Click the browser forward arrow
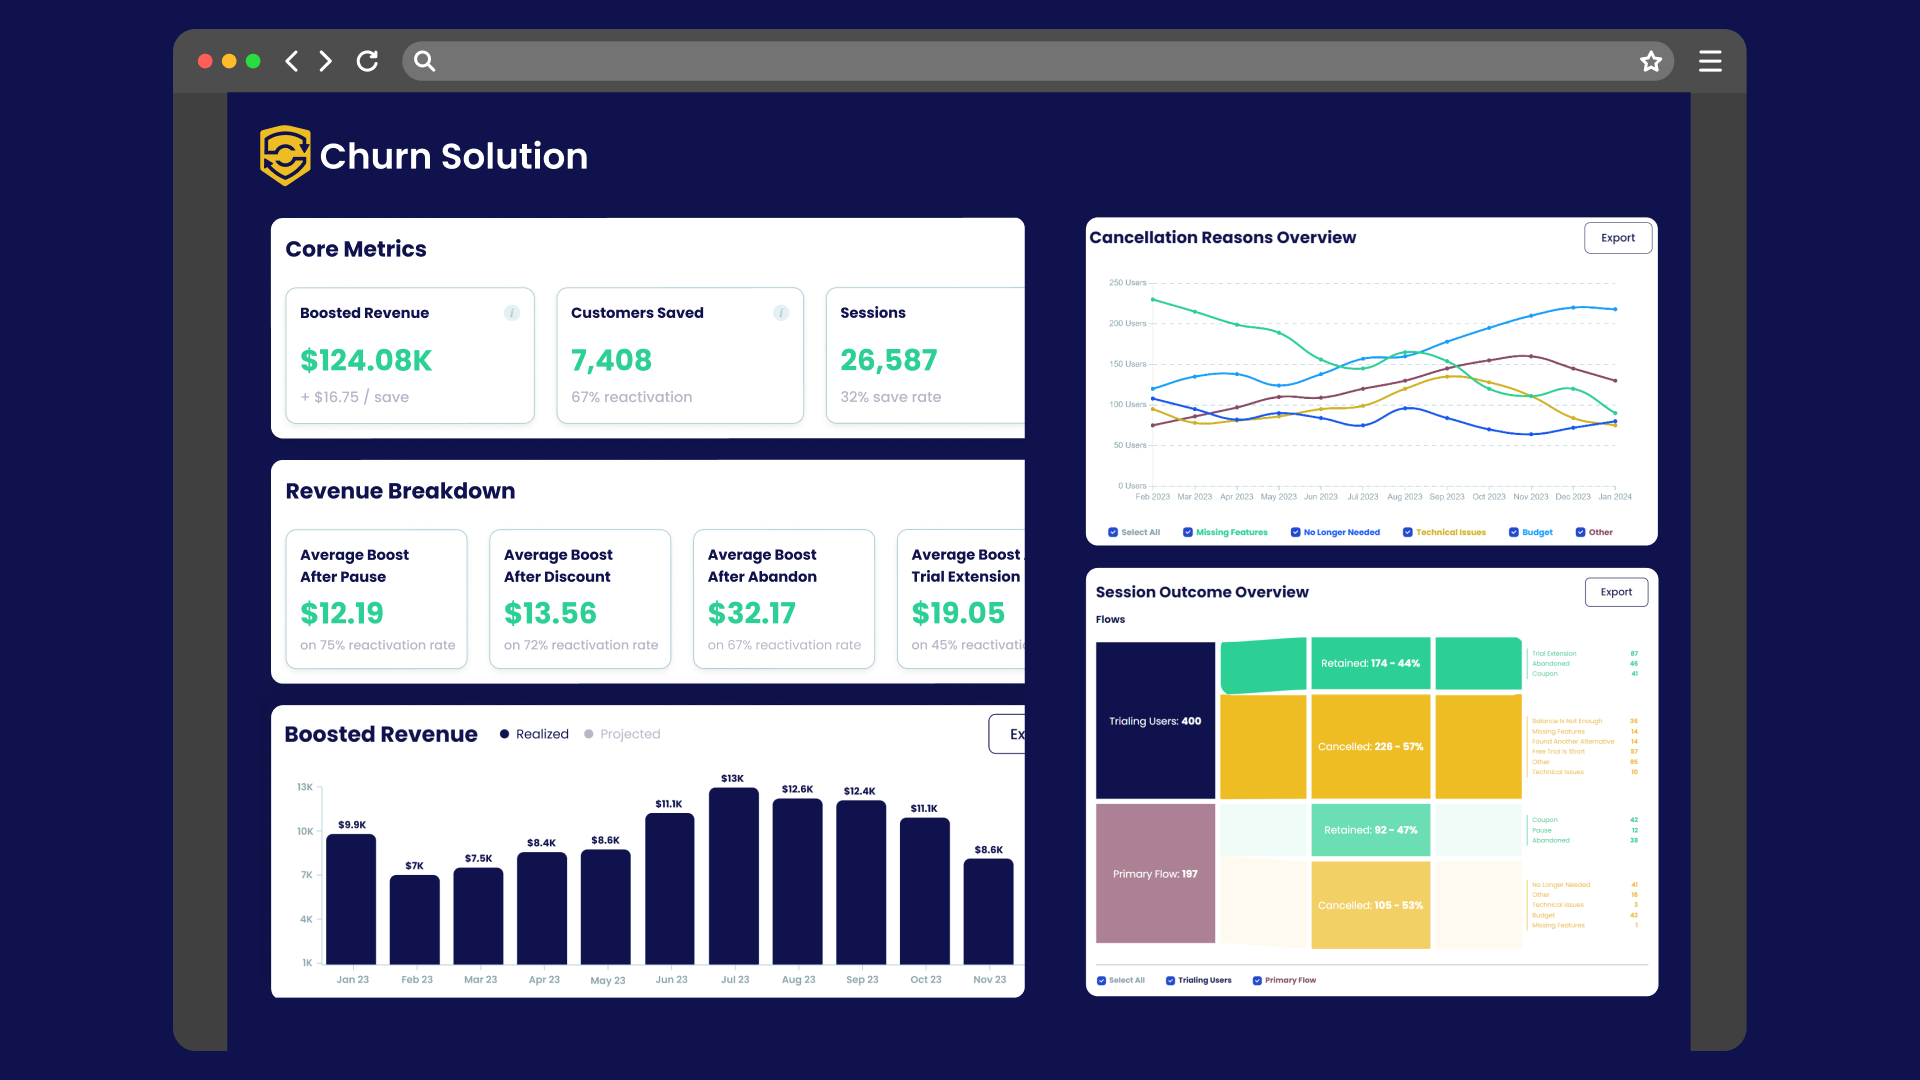 [325, 61]
